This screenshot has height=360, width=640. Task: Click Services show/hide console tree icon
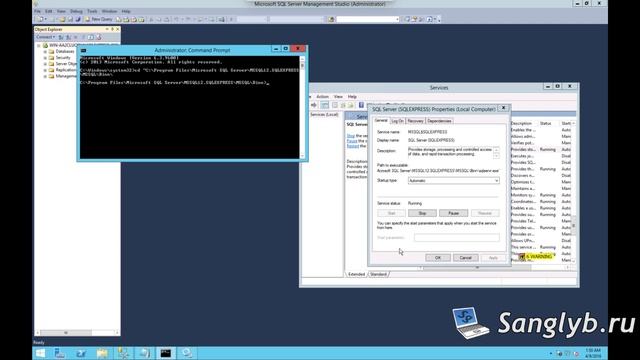pyautogui.click(x=325, y=105)
